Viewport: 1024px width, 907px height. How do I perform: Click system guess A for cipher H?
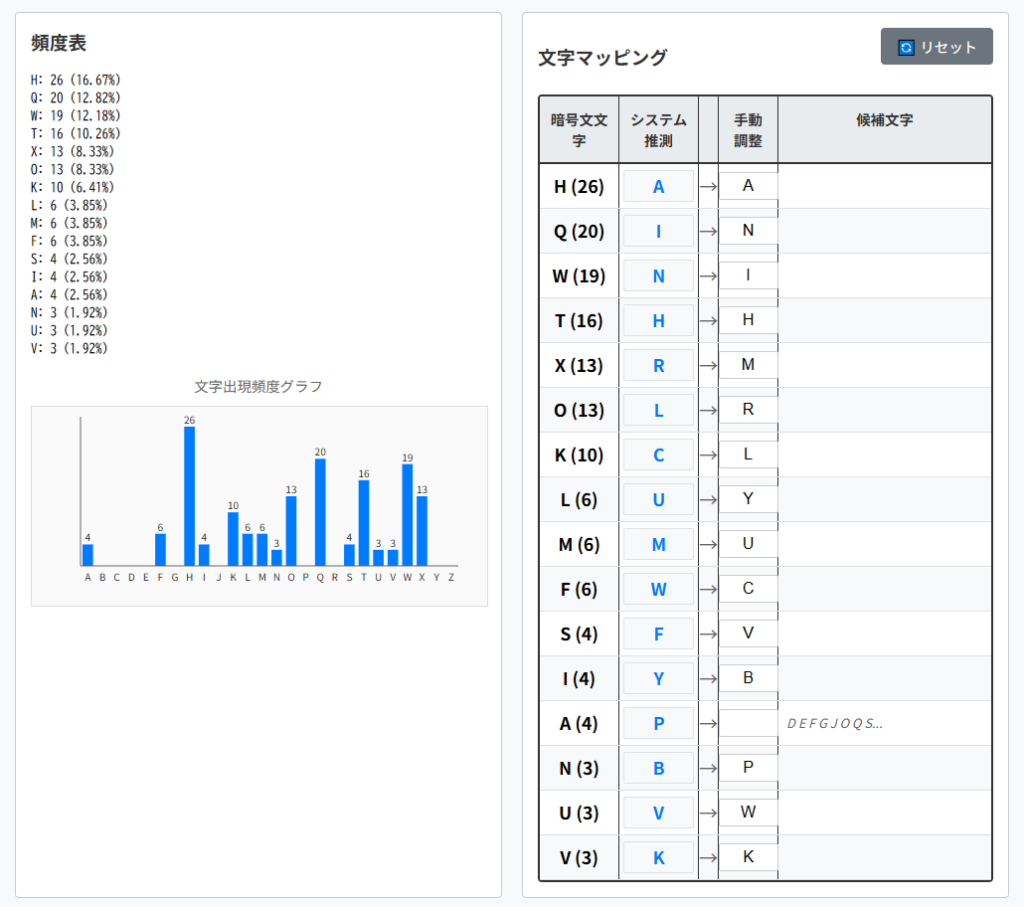tap(658, 186)
